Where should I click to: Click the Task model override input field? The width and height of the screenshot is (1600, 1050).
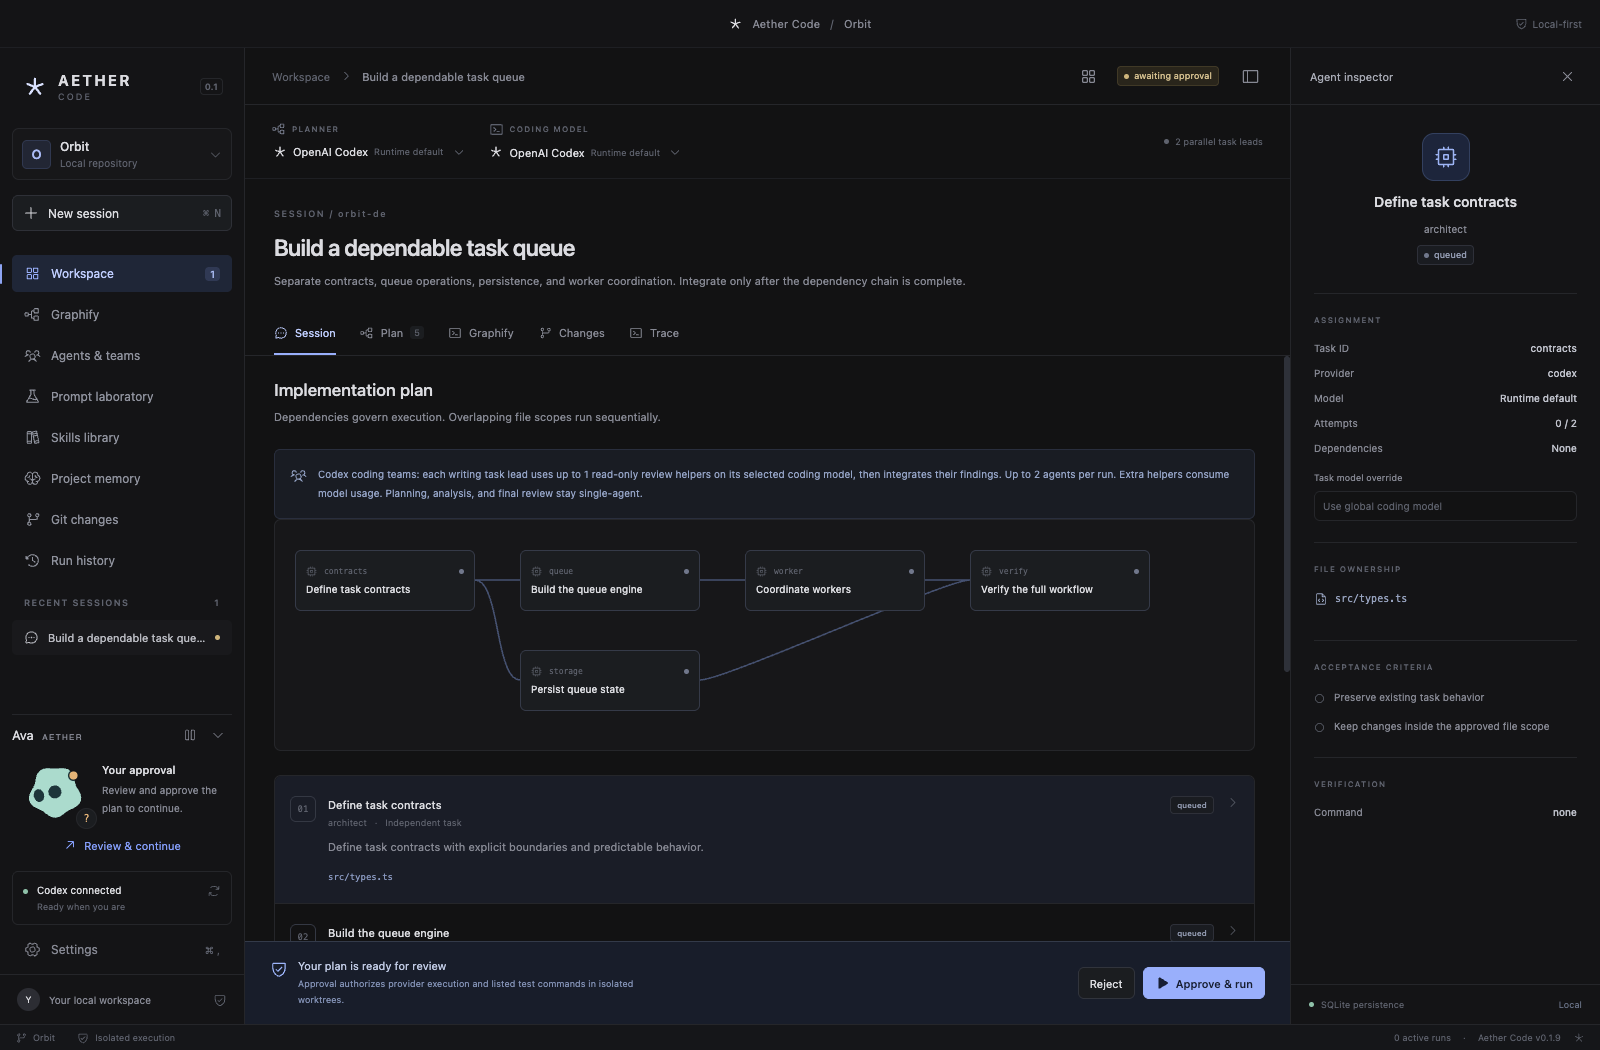click(x=1445, y=506)
